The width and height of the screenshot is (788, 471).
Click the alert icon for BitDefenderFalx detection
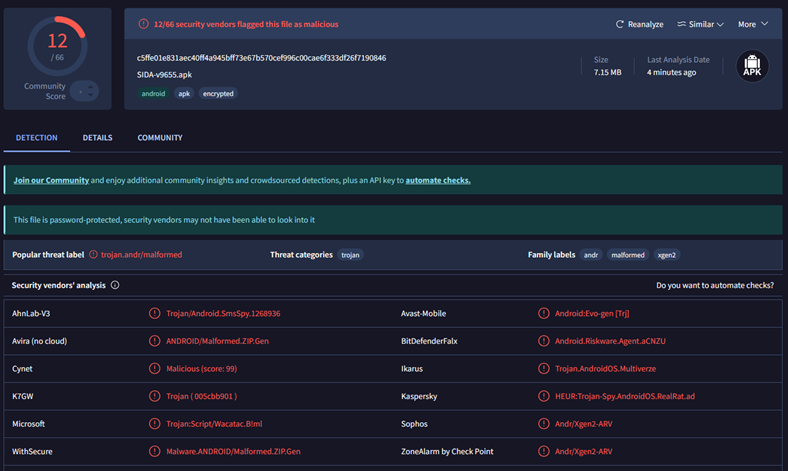coord(543,341)
